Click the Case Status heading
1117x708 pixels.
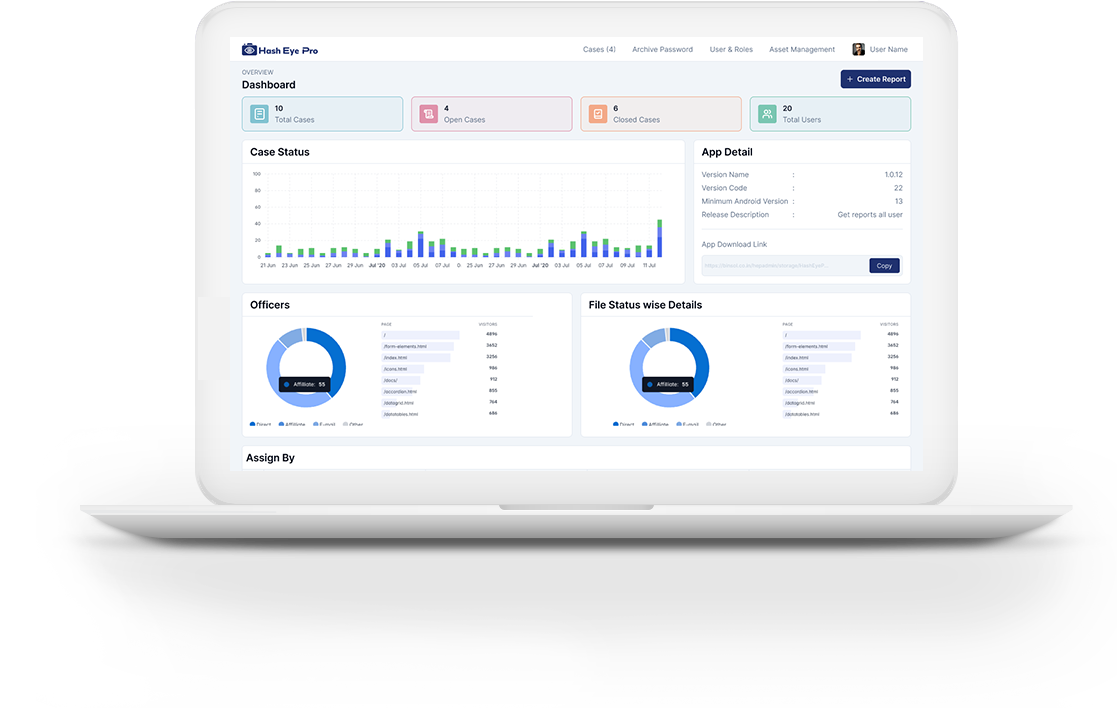pyautogui.click(x=280, y=152)
